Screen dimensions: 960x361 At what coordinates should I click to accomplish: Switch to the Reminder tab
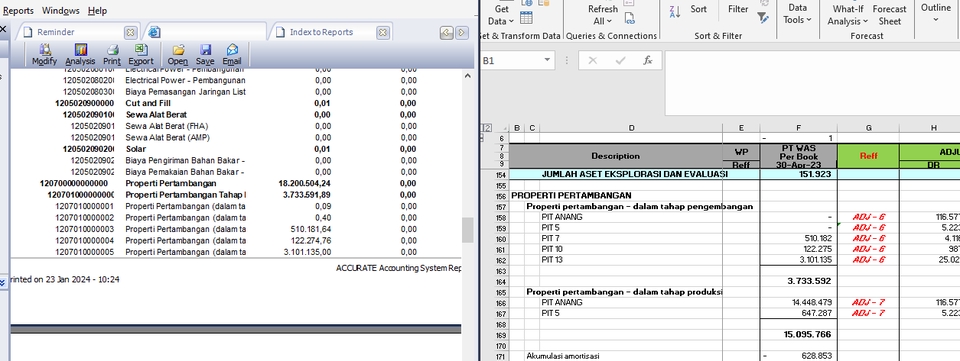pos(77,32)
